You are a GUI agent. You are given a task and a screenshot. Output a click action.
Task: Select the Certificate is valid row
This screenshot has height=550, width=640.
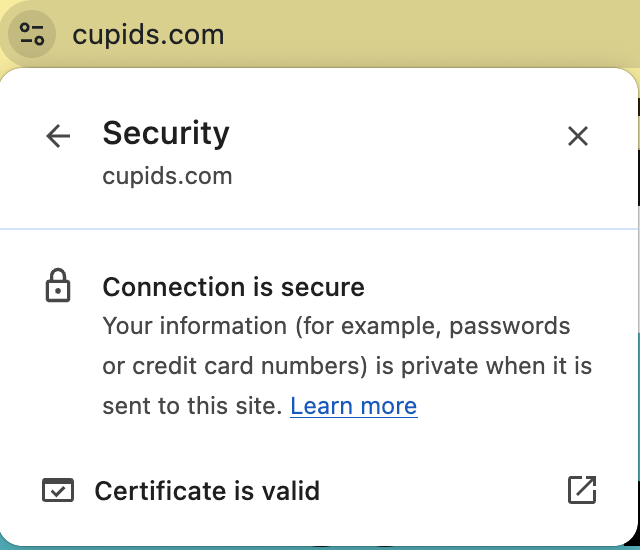click(x=206, y=491)
